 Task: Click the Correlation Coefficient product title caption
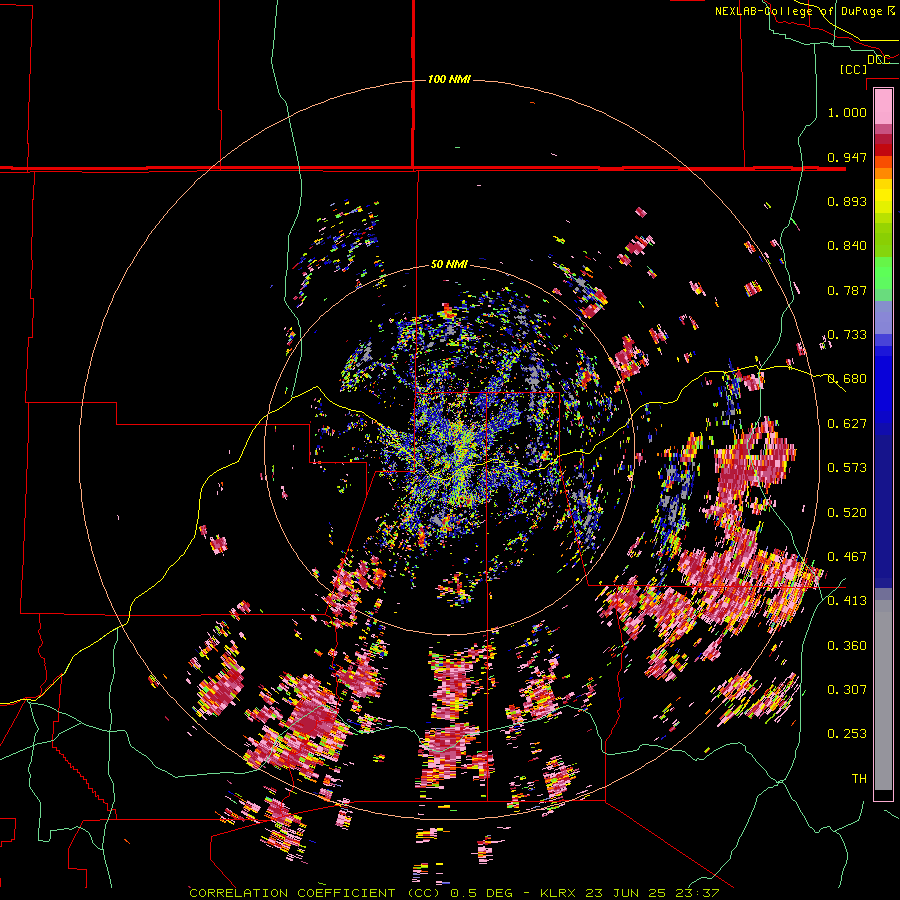tap(317, 893)
